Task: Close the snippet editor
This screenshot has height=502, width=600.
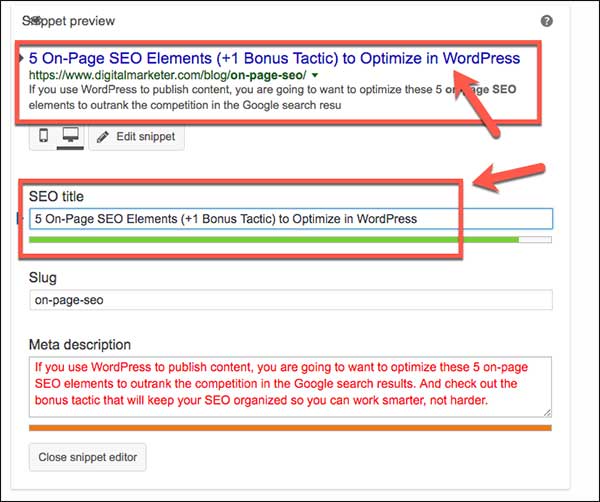Action: pos(88,457)
